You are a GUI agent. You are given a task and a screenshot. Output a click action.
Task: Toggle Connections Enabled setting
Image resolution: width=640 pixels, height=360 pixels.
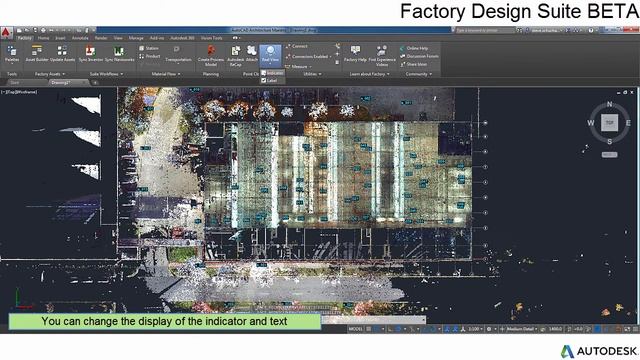(309, 56)
